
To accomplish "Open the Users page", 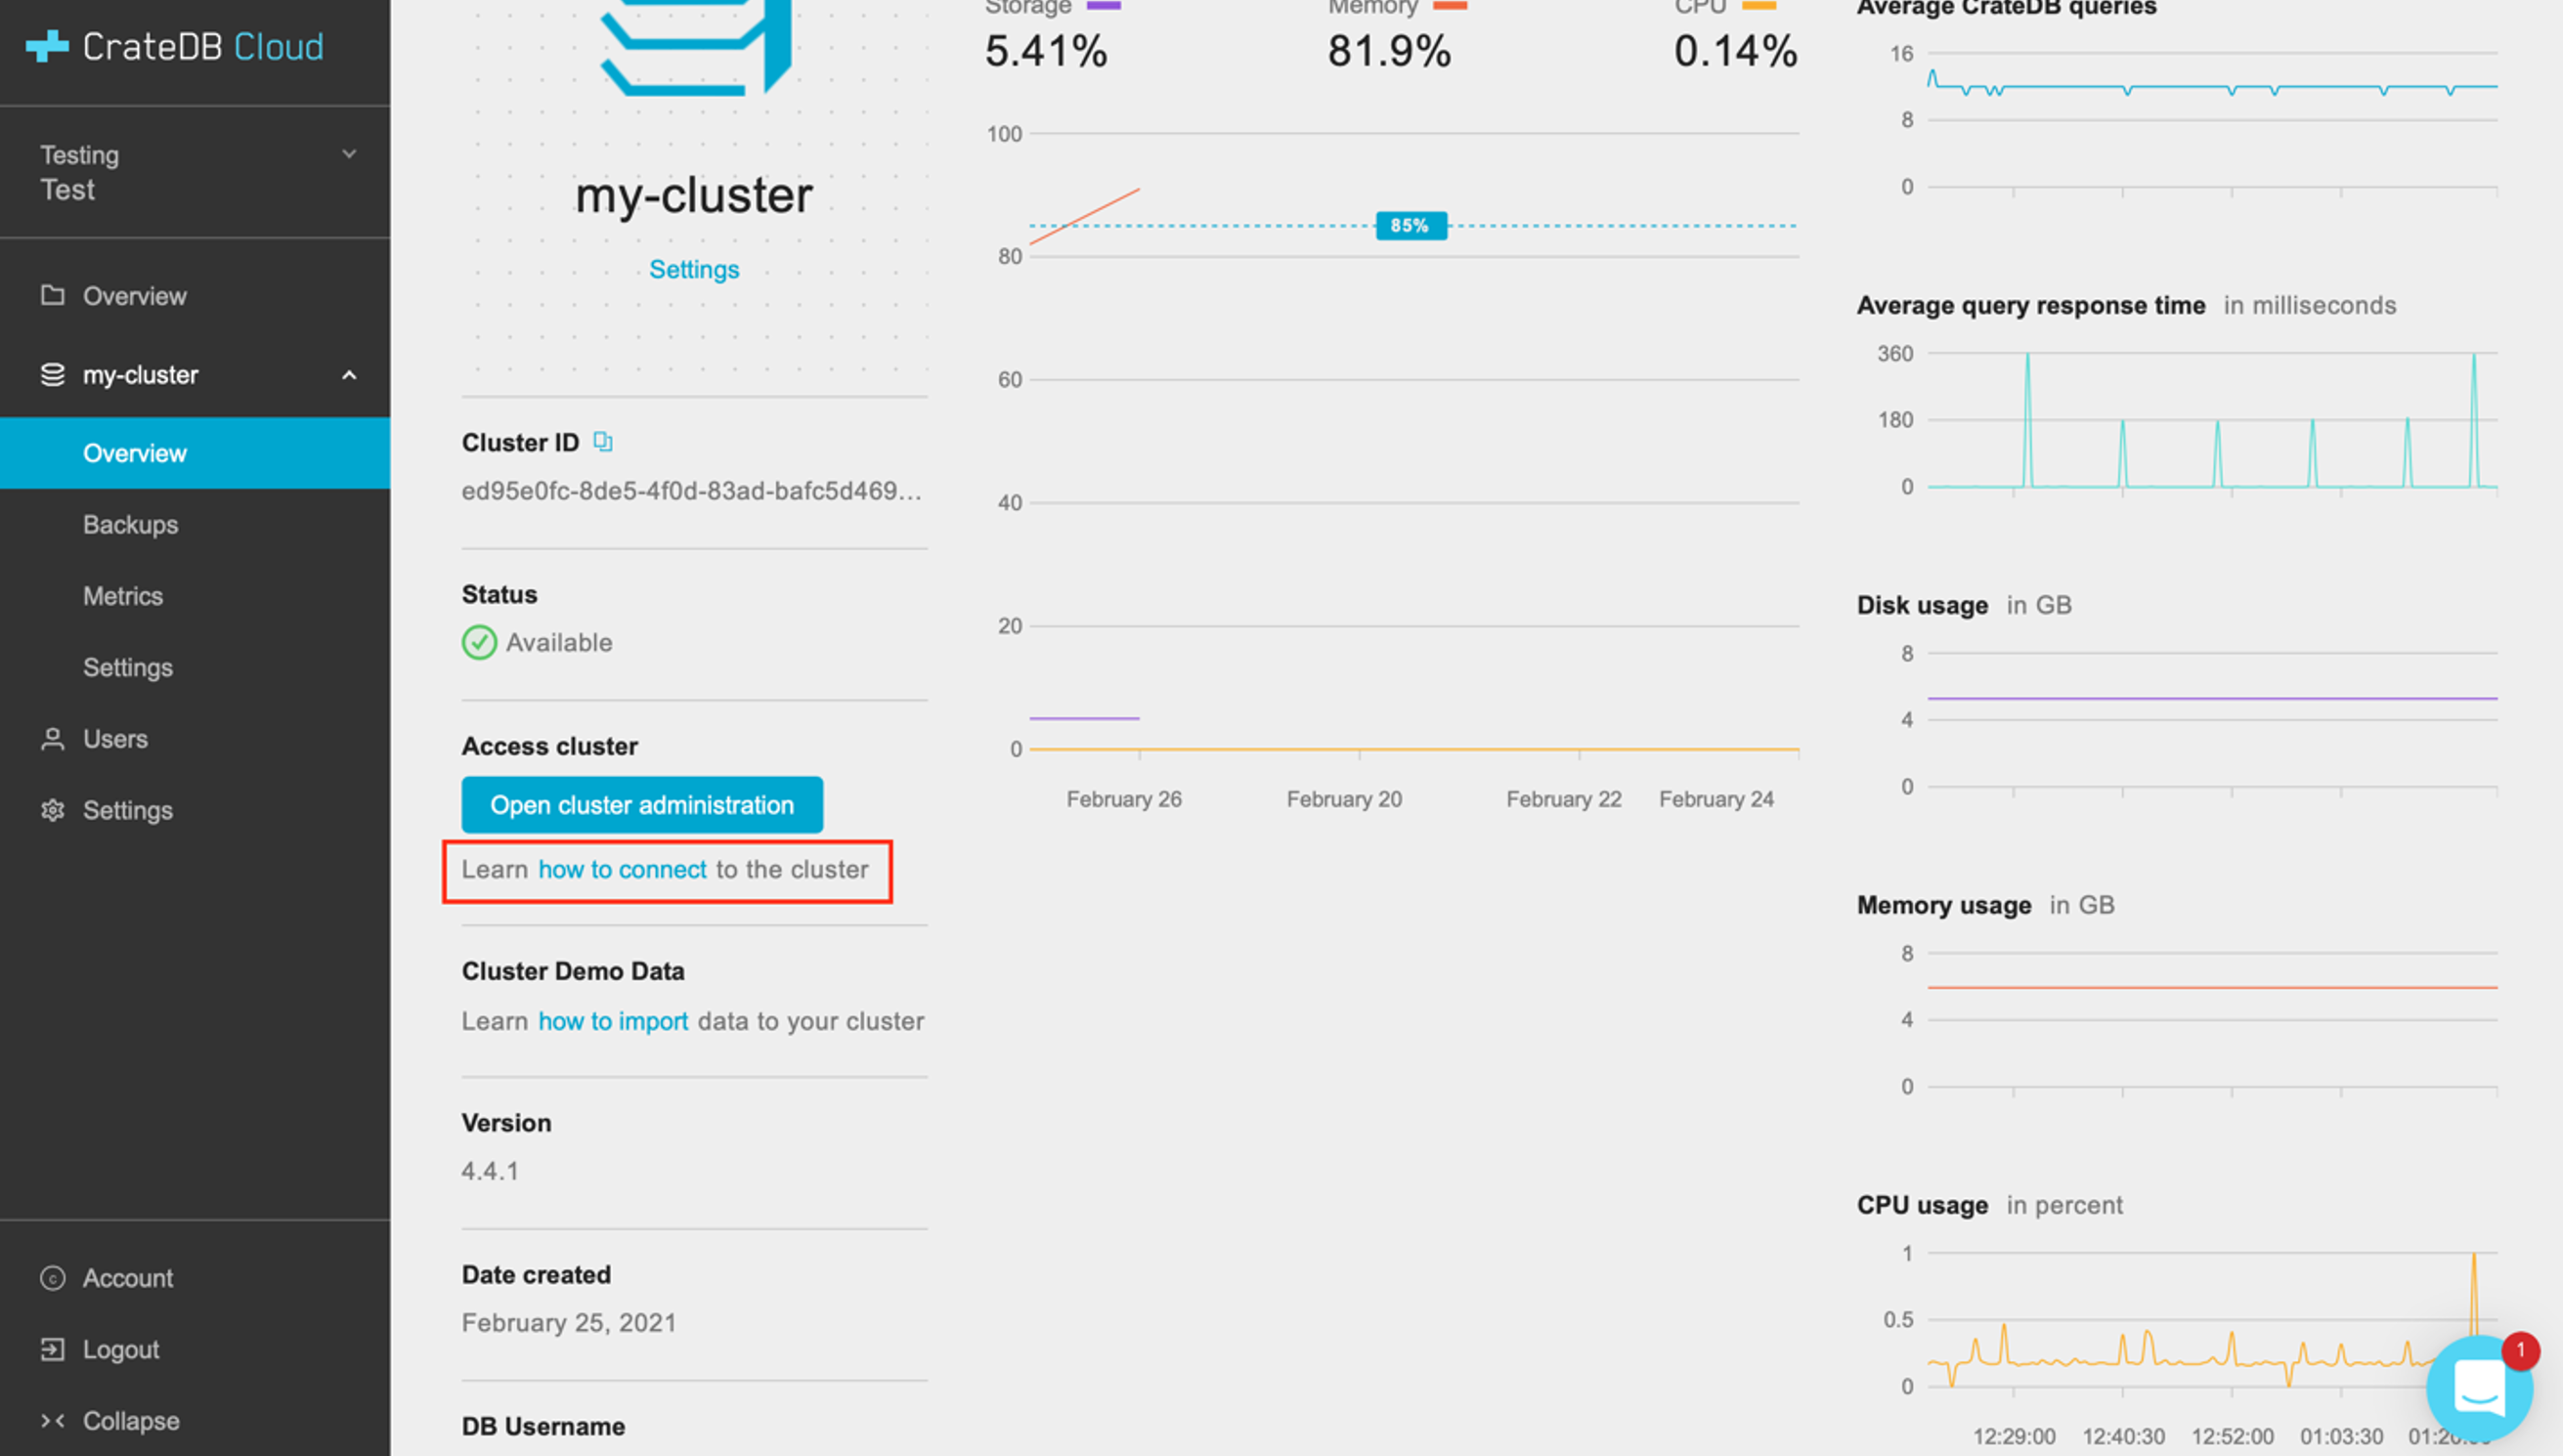I will [x=115, y=739].
